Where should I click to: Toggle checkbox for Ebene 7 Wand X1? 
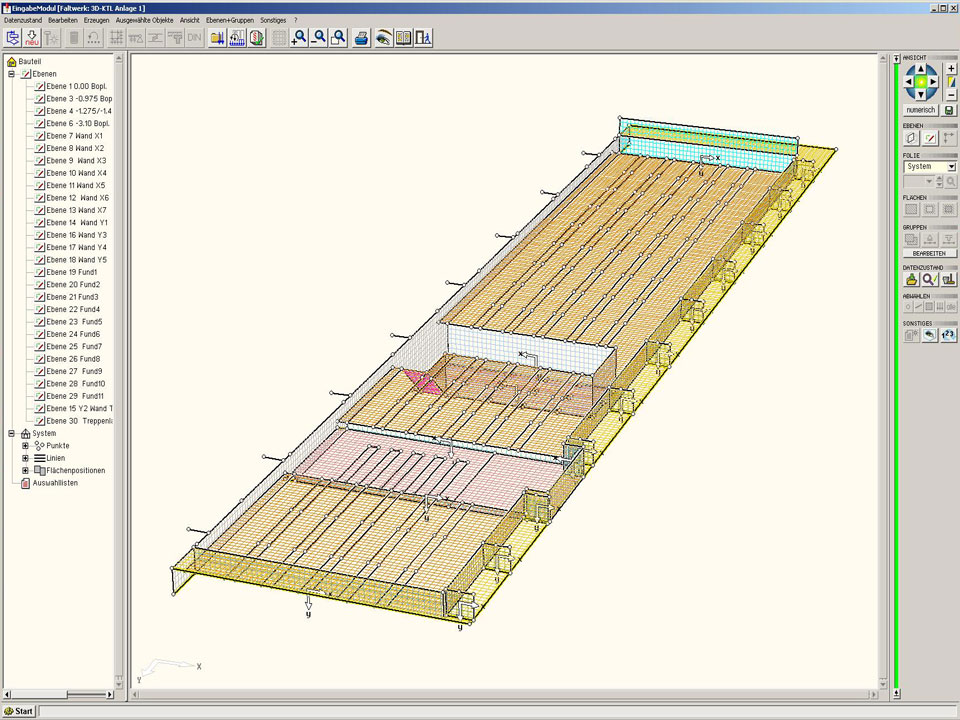(41, 136)
